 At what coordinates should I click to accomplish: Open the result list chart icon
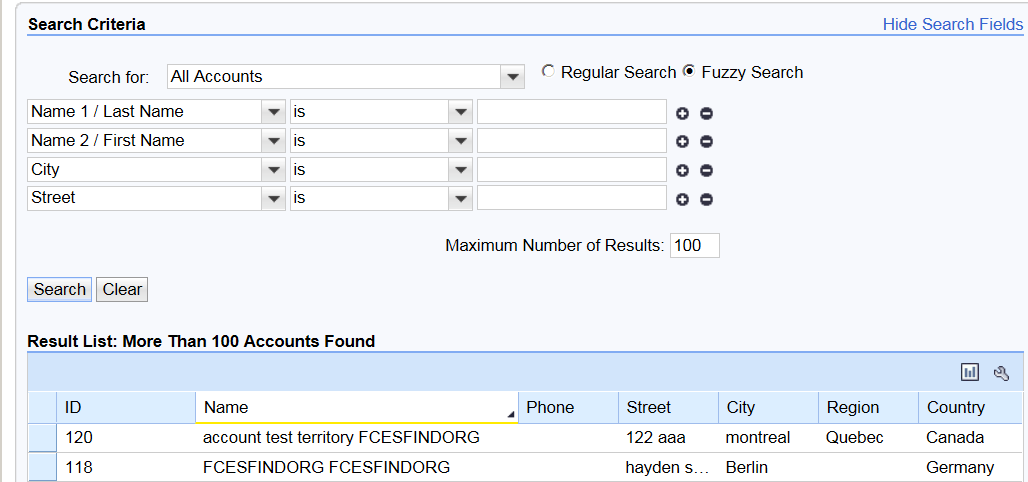click(x=970, y=372)
